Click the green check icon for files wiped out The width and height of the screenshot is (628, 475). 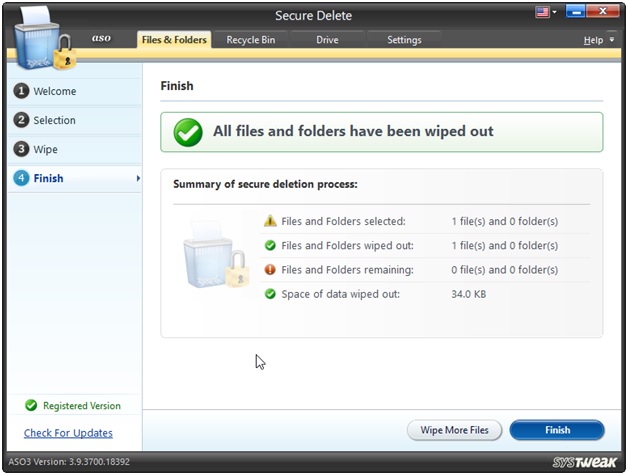270,245
